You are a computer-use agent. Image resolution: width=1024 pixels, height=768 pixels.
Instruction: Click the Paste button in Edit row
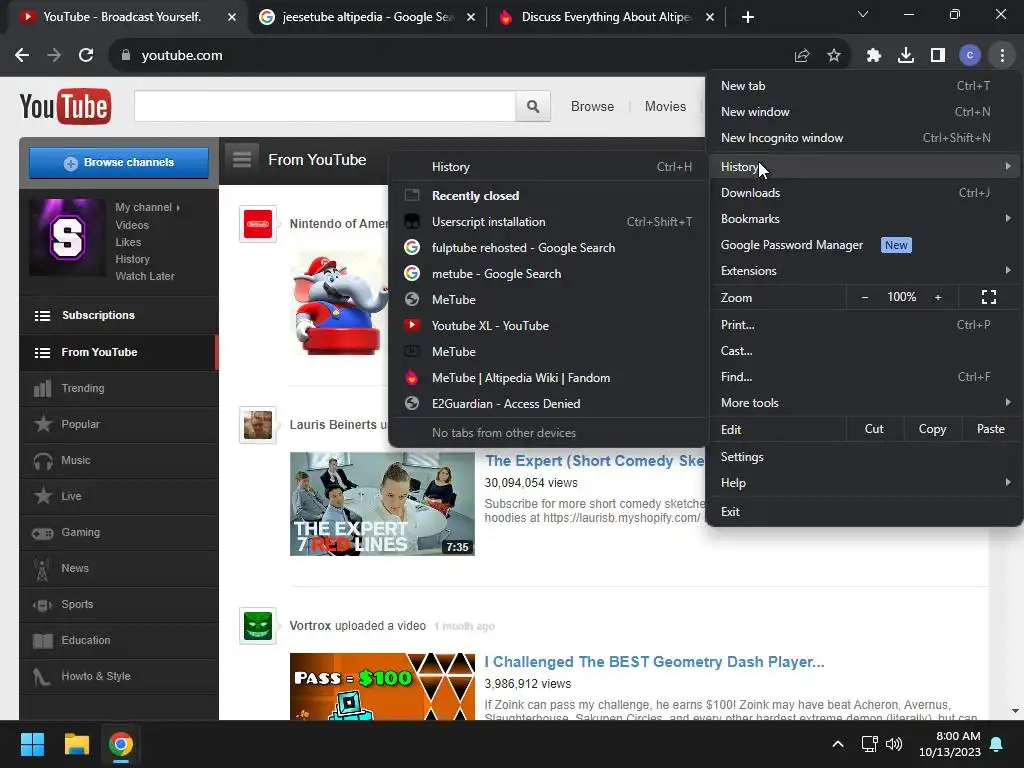click(990, 429)
